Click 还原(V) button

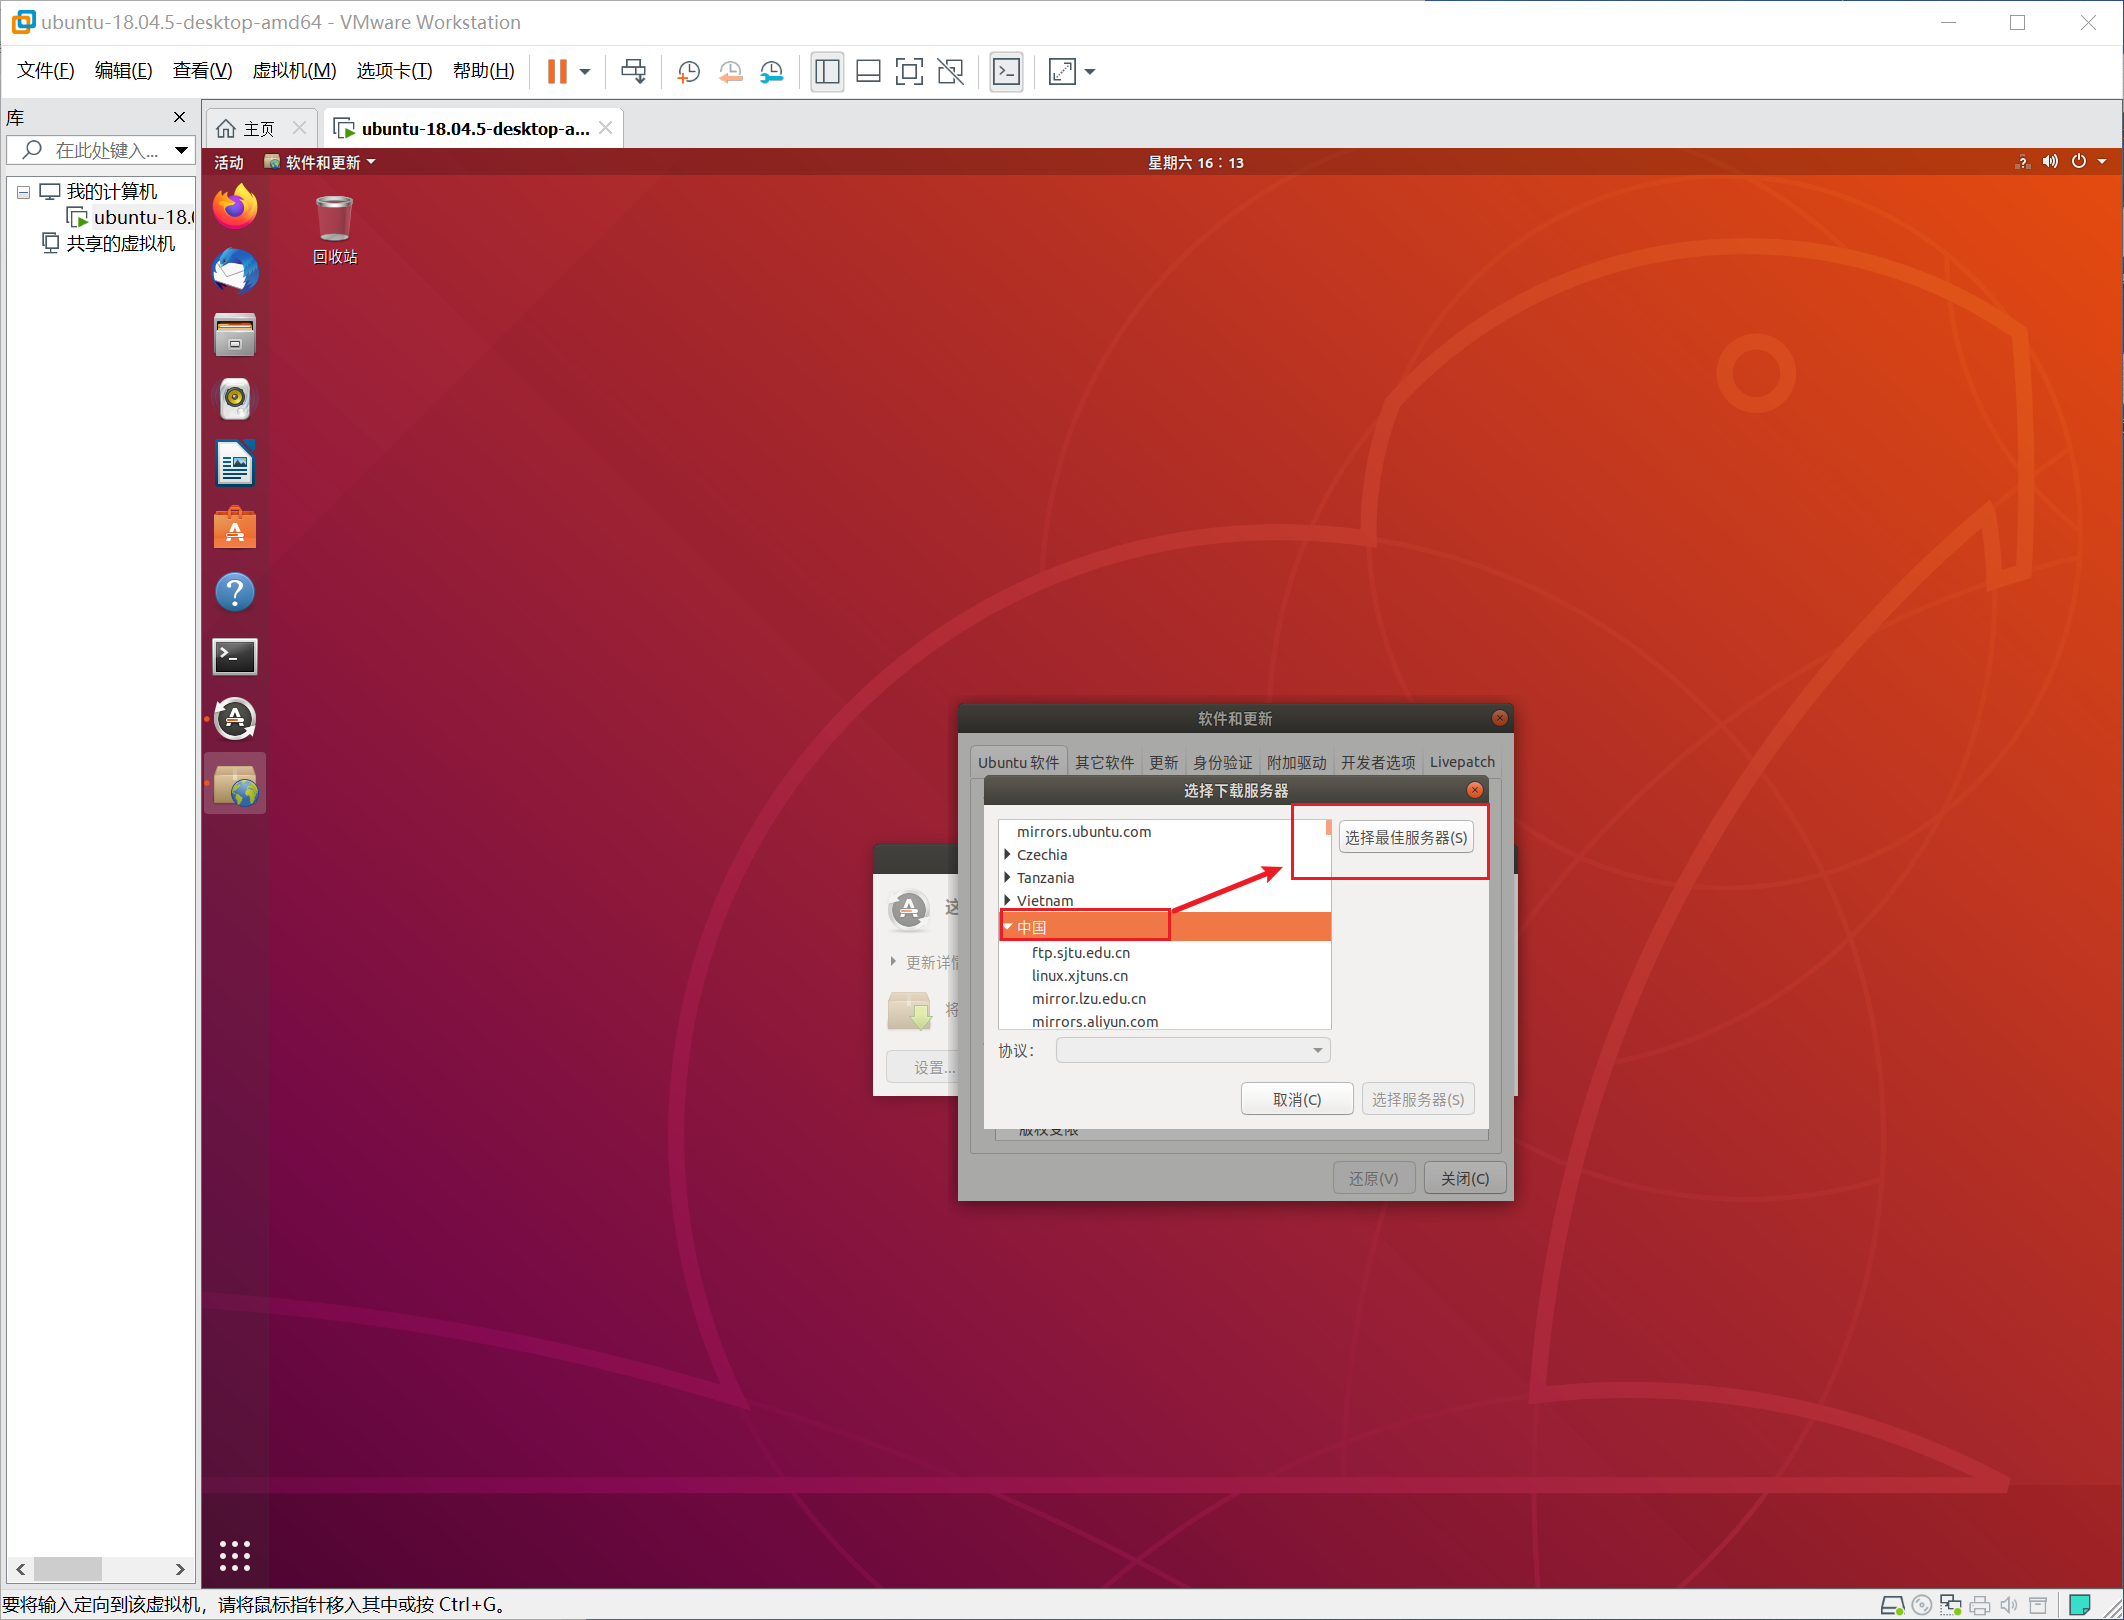click(1374, 1178)
